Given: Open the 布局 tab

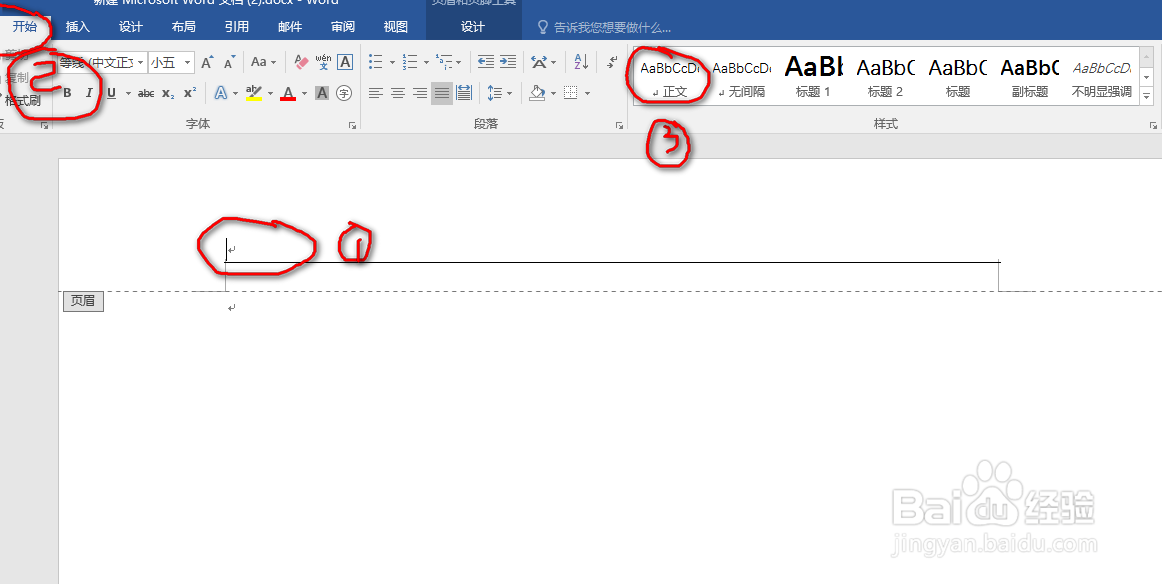Looking at the screenshot, I should point(184,27).
